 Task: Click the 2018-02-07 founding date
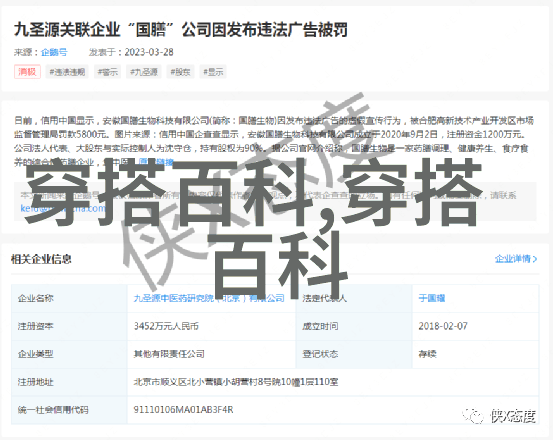point(443,326)
